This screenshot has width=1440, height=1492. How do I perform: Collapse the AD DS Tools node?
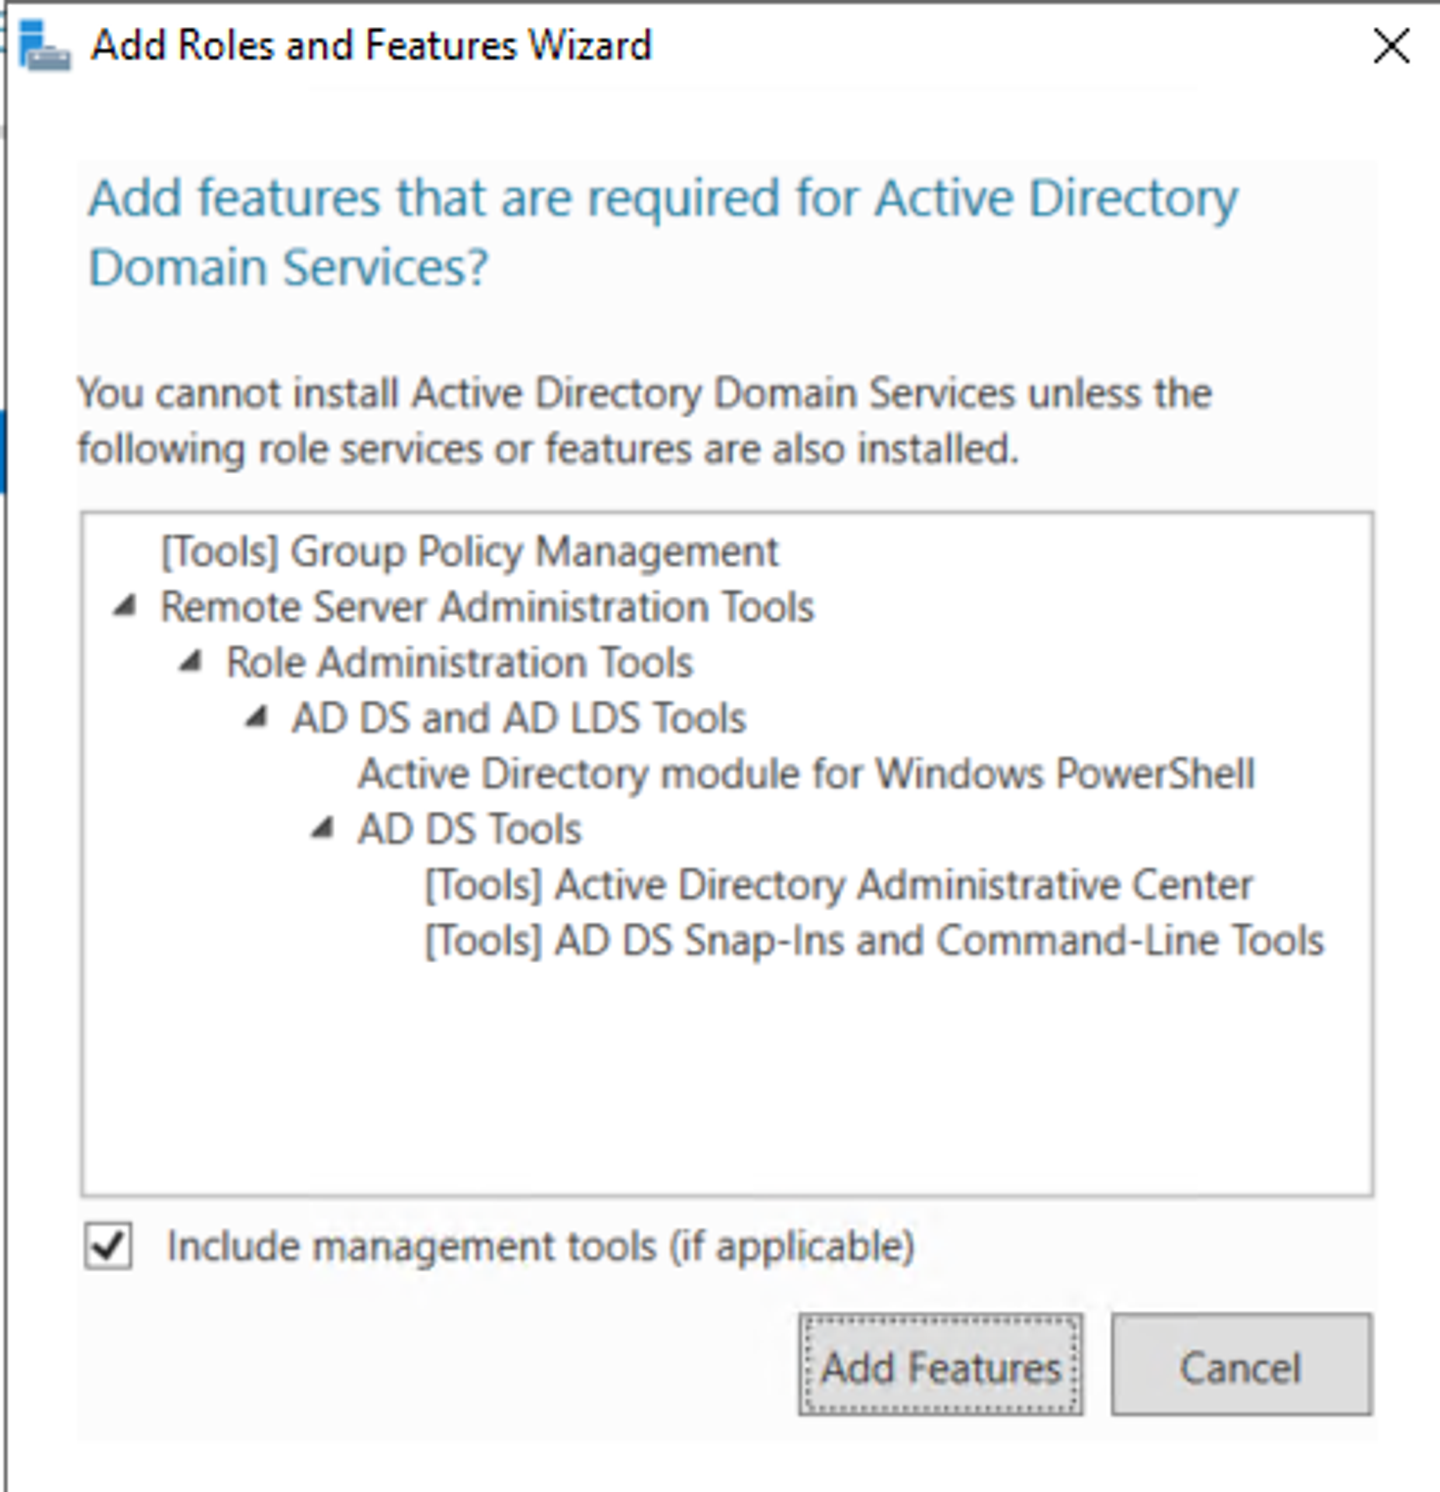click(x=323, y=828)
